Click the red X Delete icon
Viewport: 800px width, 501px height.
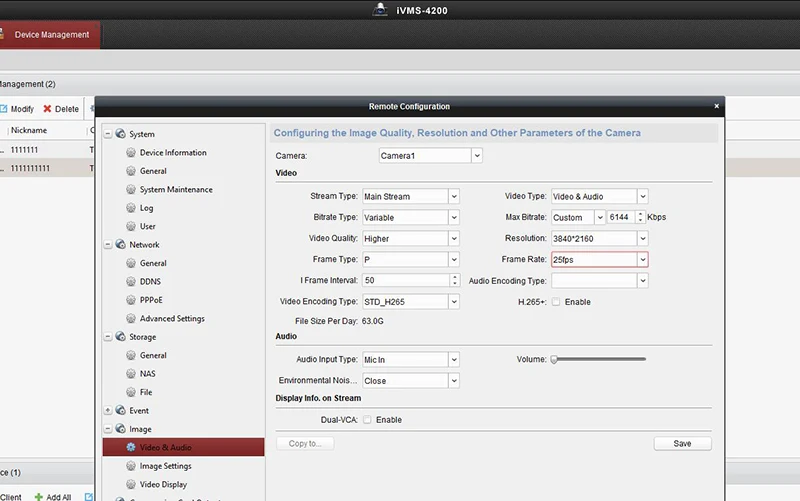click(47, 109)
